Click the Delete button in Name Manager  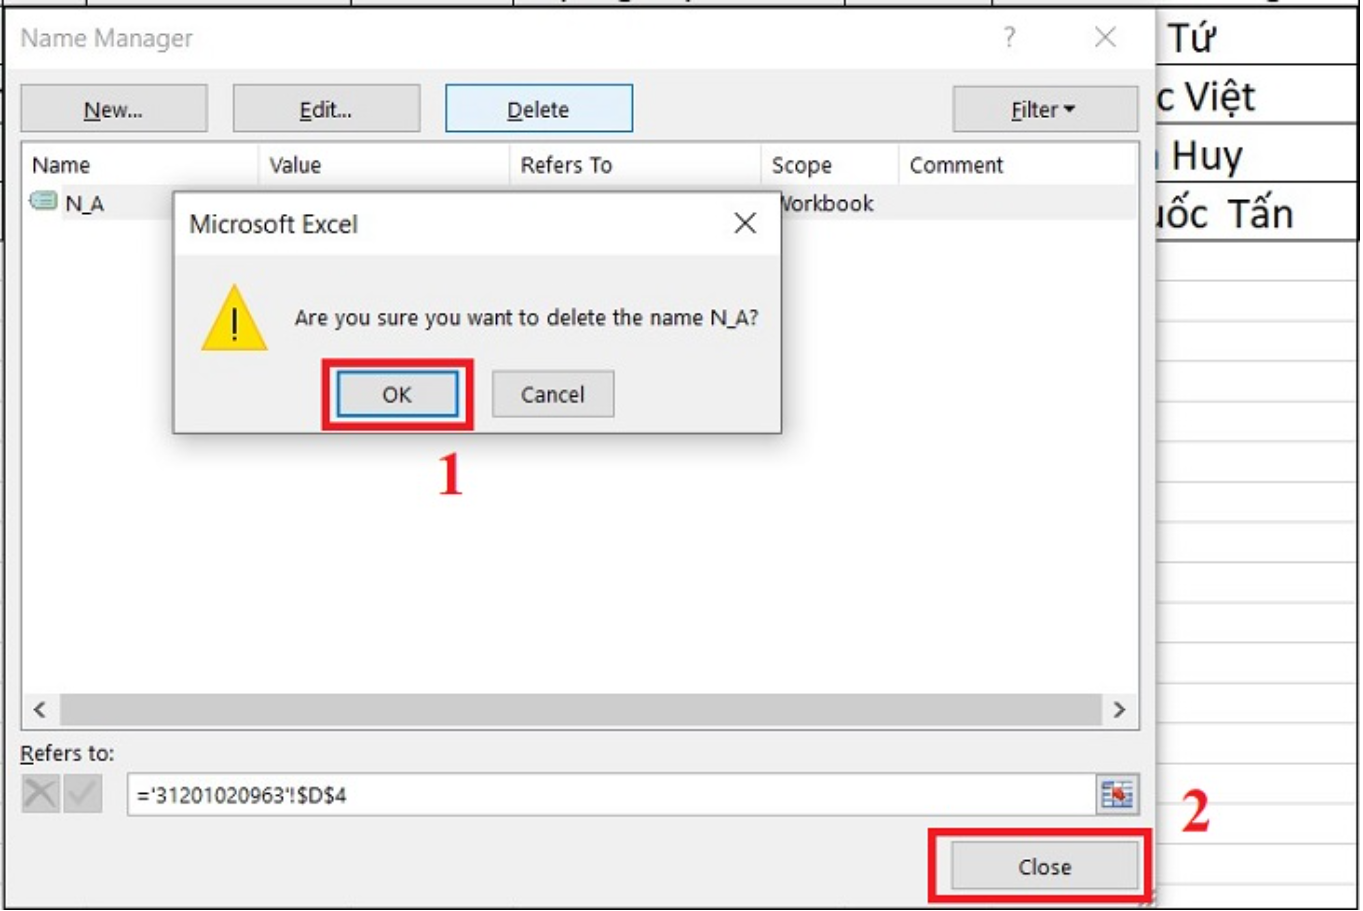[538, 109]
